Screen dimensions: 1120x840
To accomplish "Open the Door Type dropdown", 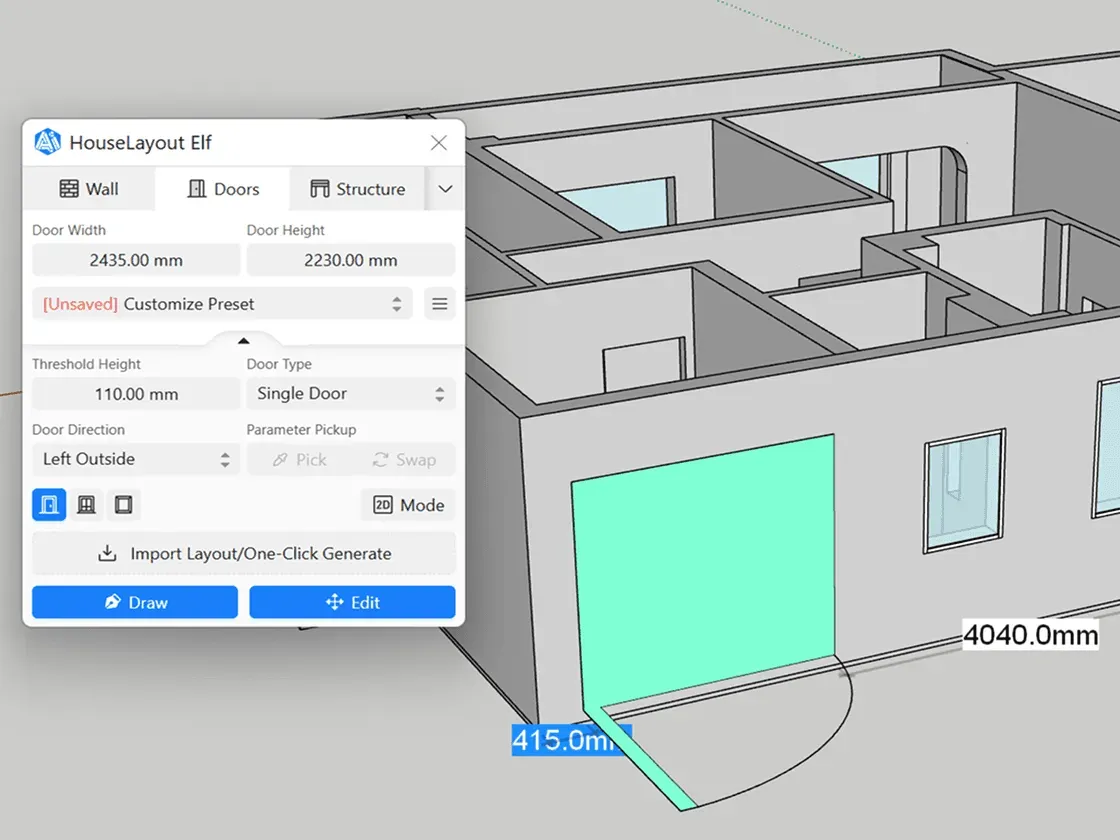I will click(350, 394).
